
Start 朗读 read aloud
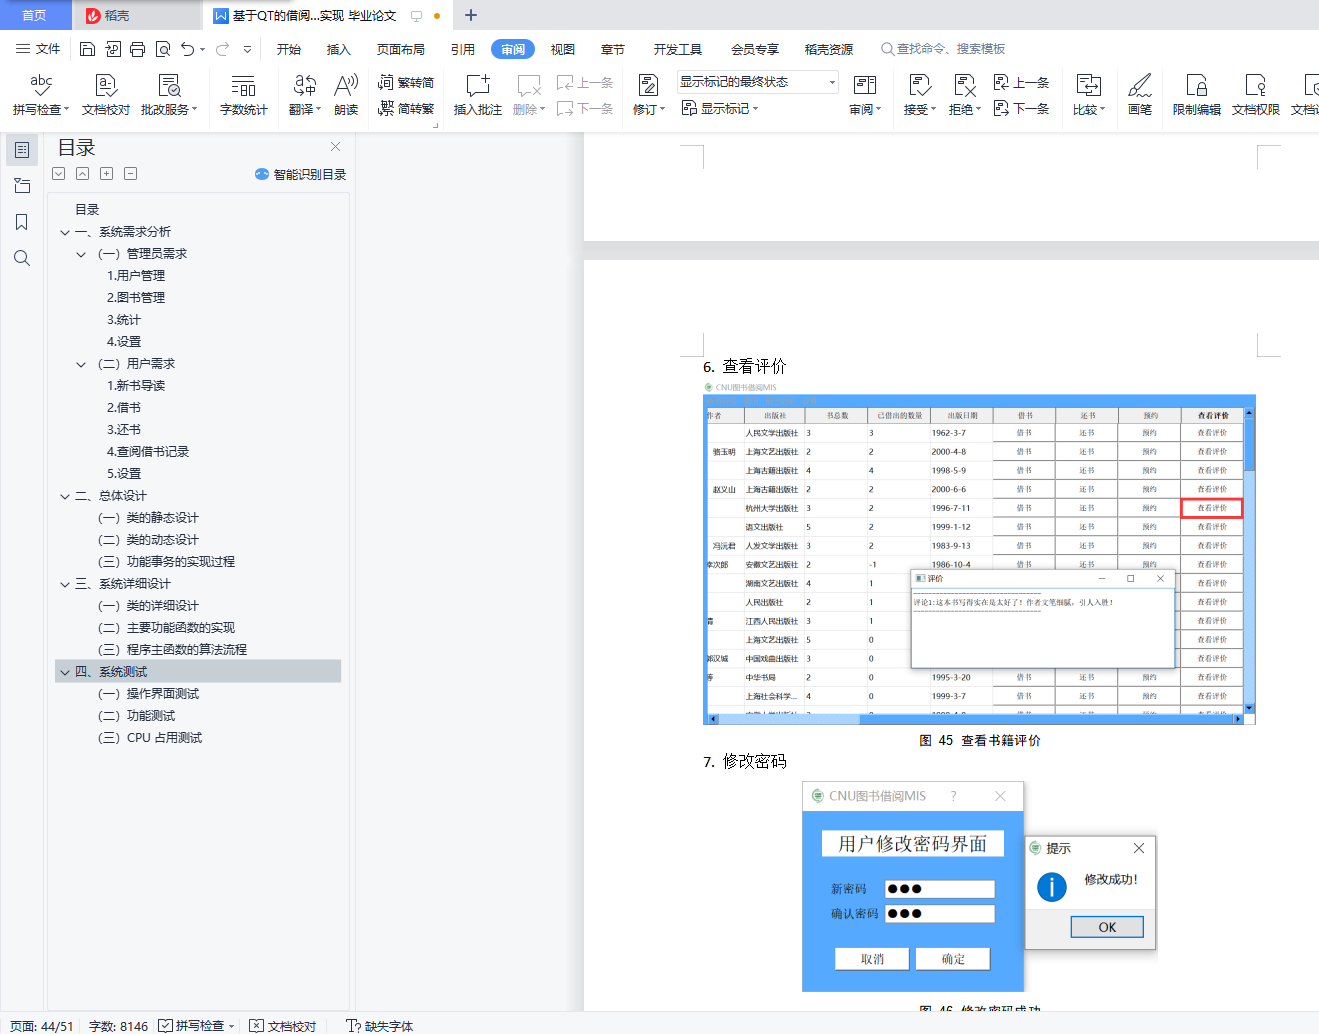(346, 95)
